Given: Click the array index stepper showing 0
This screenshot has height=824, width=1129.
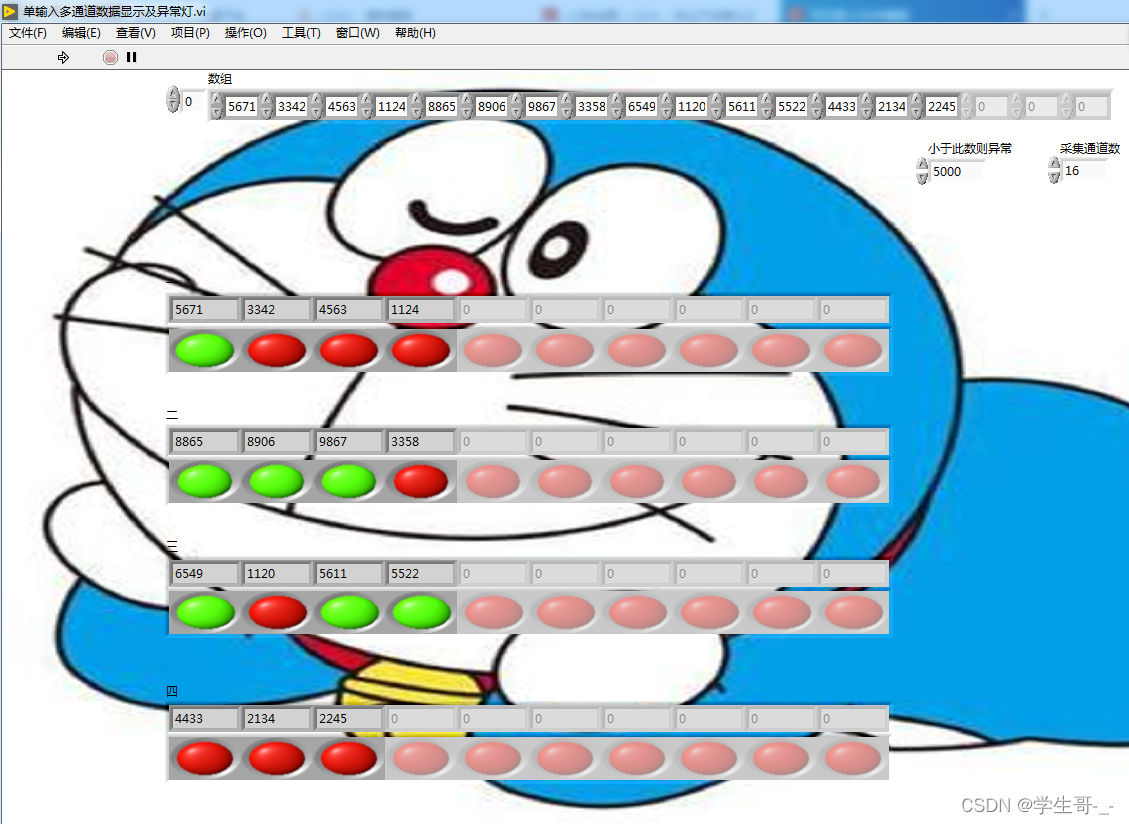Looking at the screenshot, I should pos(173,99).
